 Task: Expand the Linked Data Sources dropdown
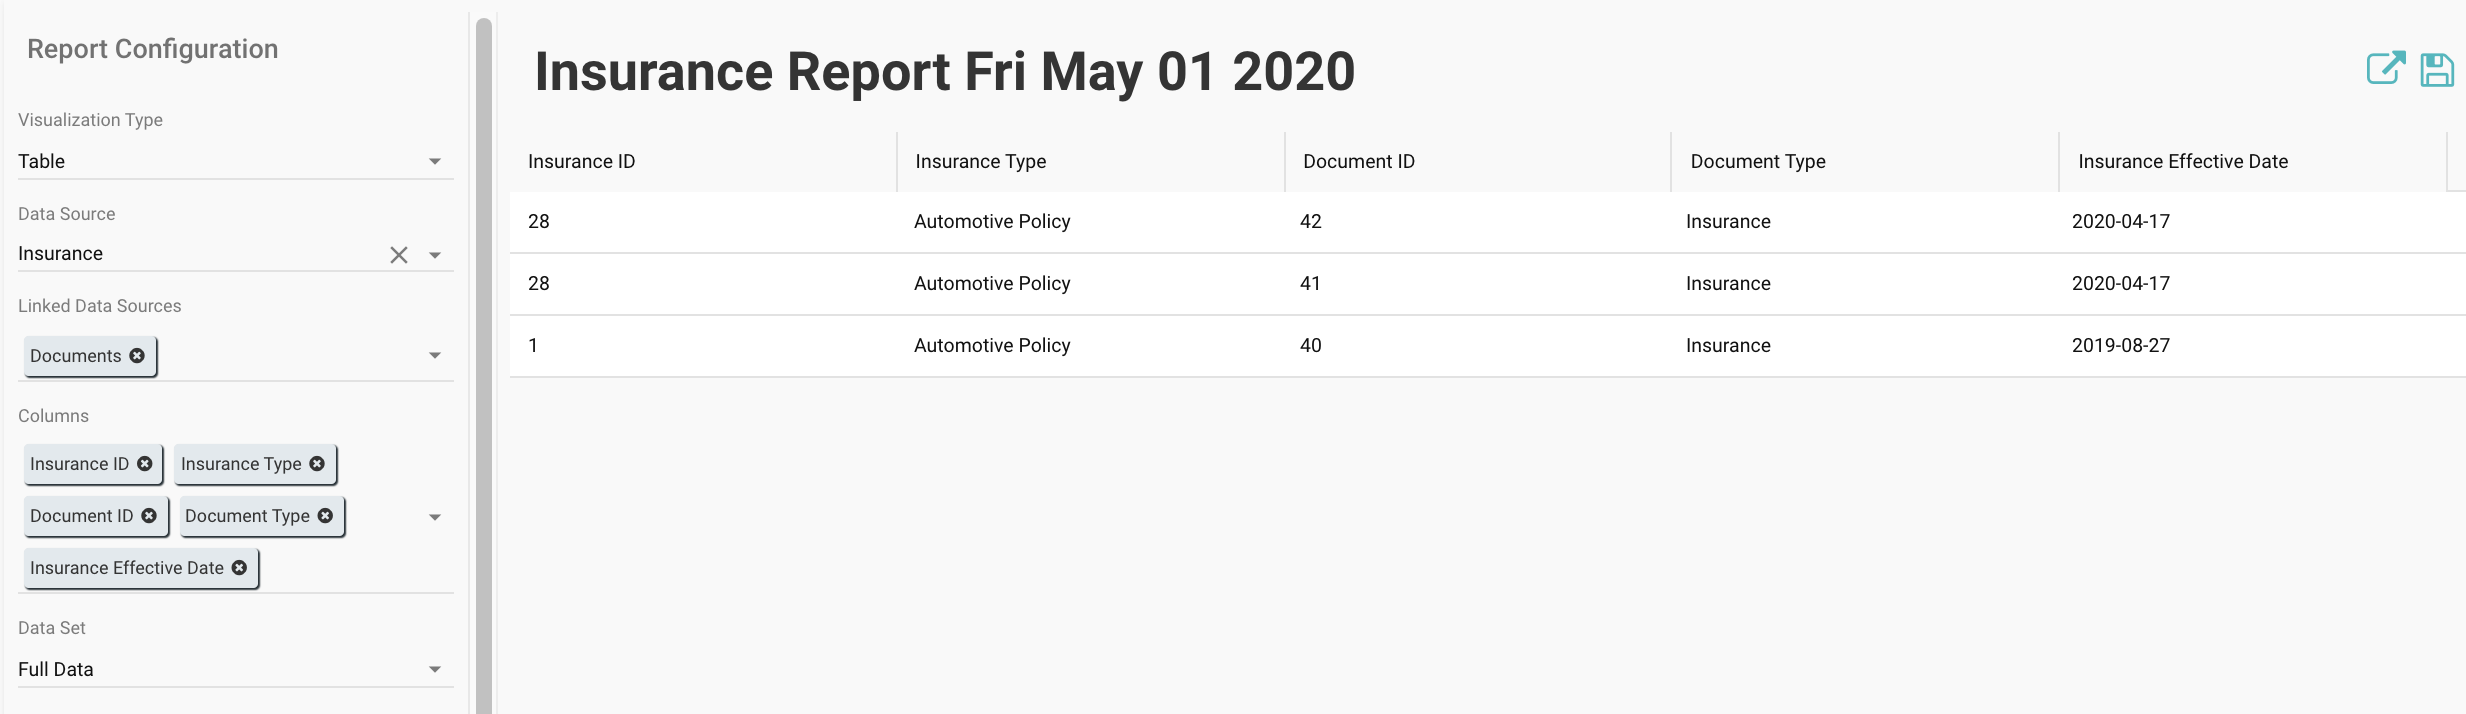[x=434, y=354]
